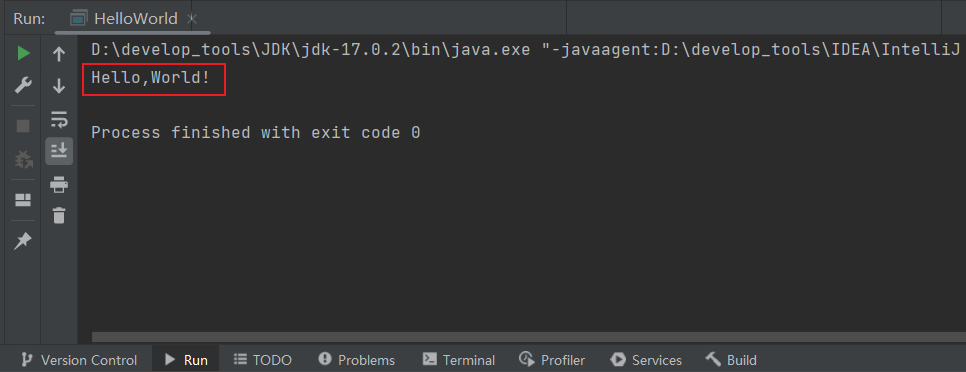Close the HelloWorld run tab
Viewport: 966px width, 372px height.
[192, 19]
